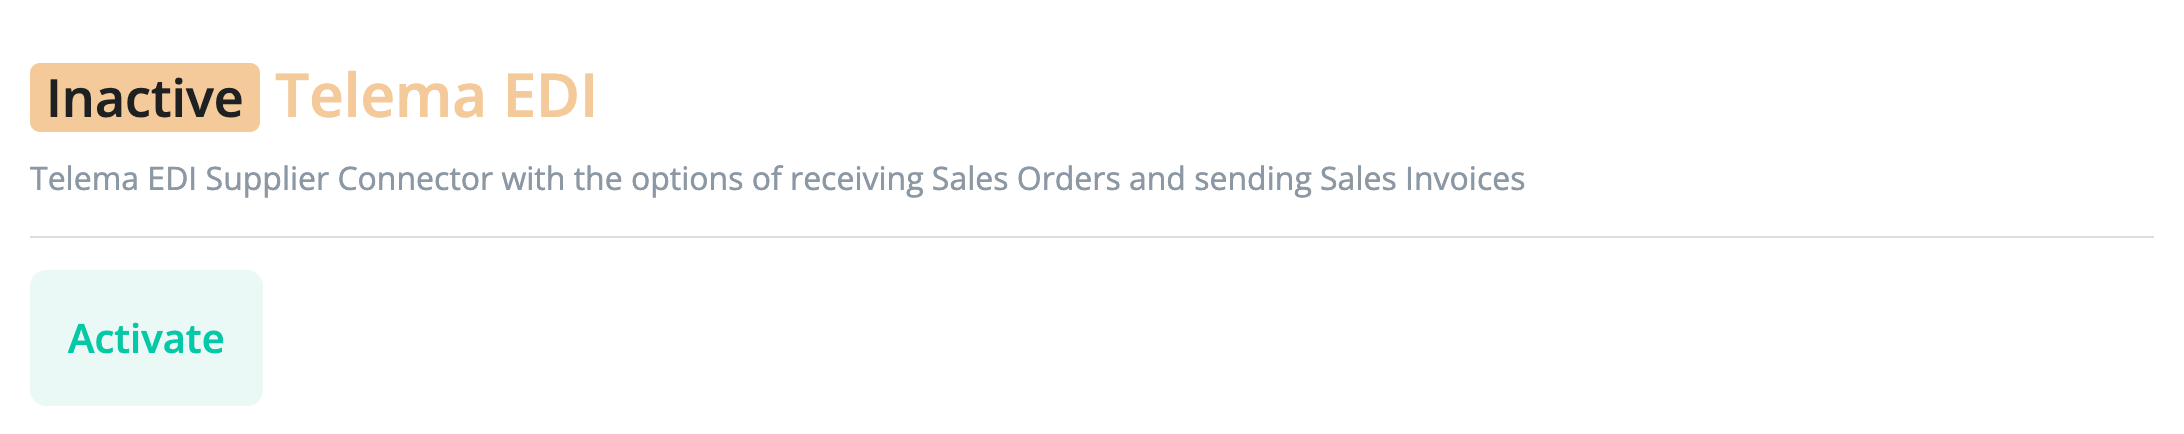Click the Telema EDI connector description text
This screenshot has width=2184, height=434.
click(x=776, y=179)
